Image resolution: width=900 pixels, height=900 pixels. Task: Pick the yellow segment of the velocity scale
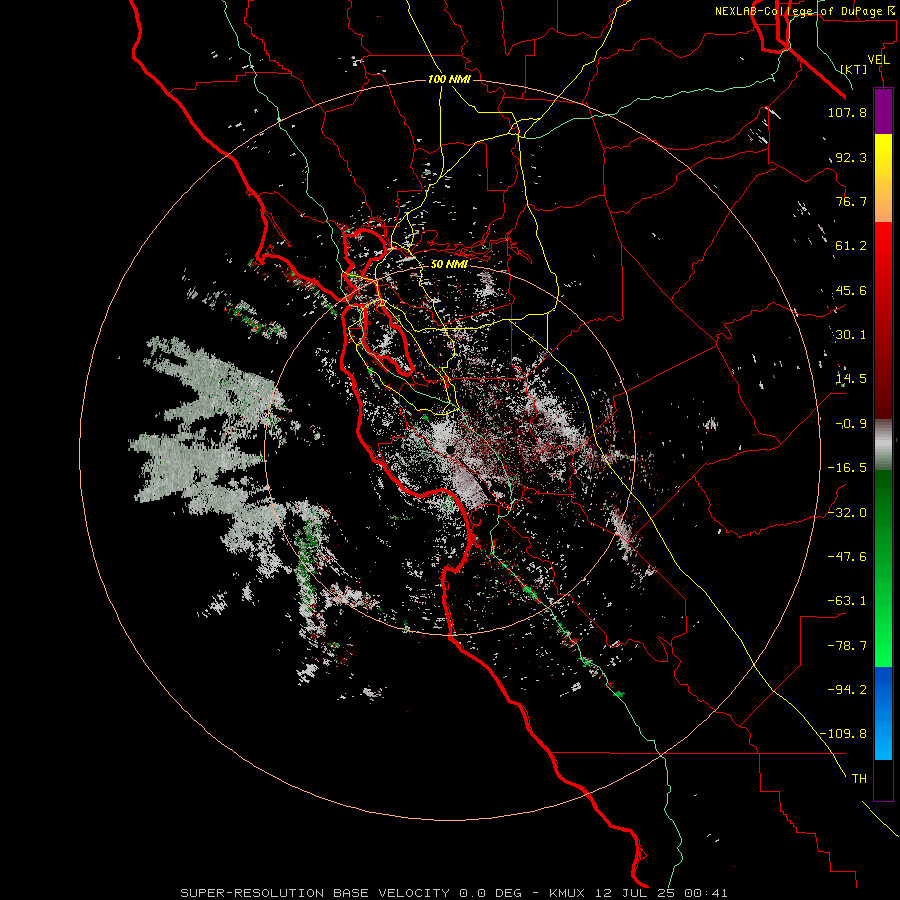coord(883,156)
